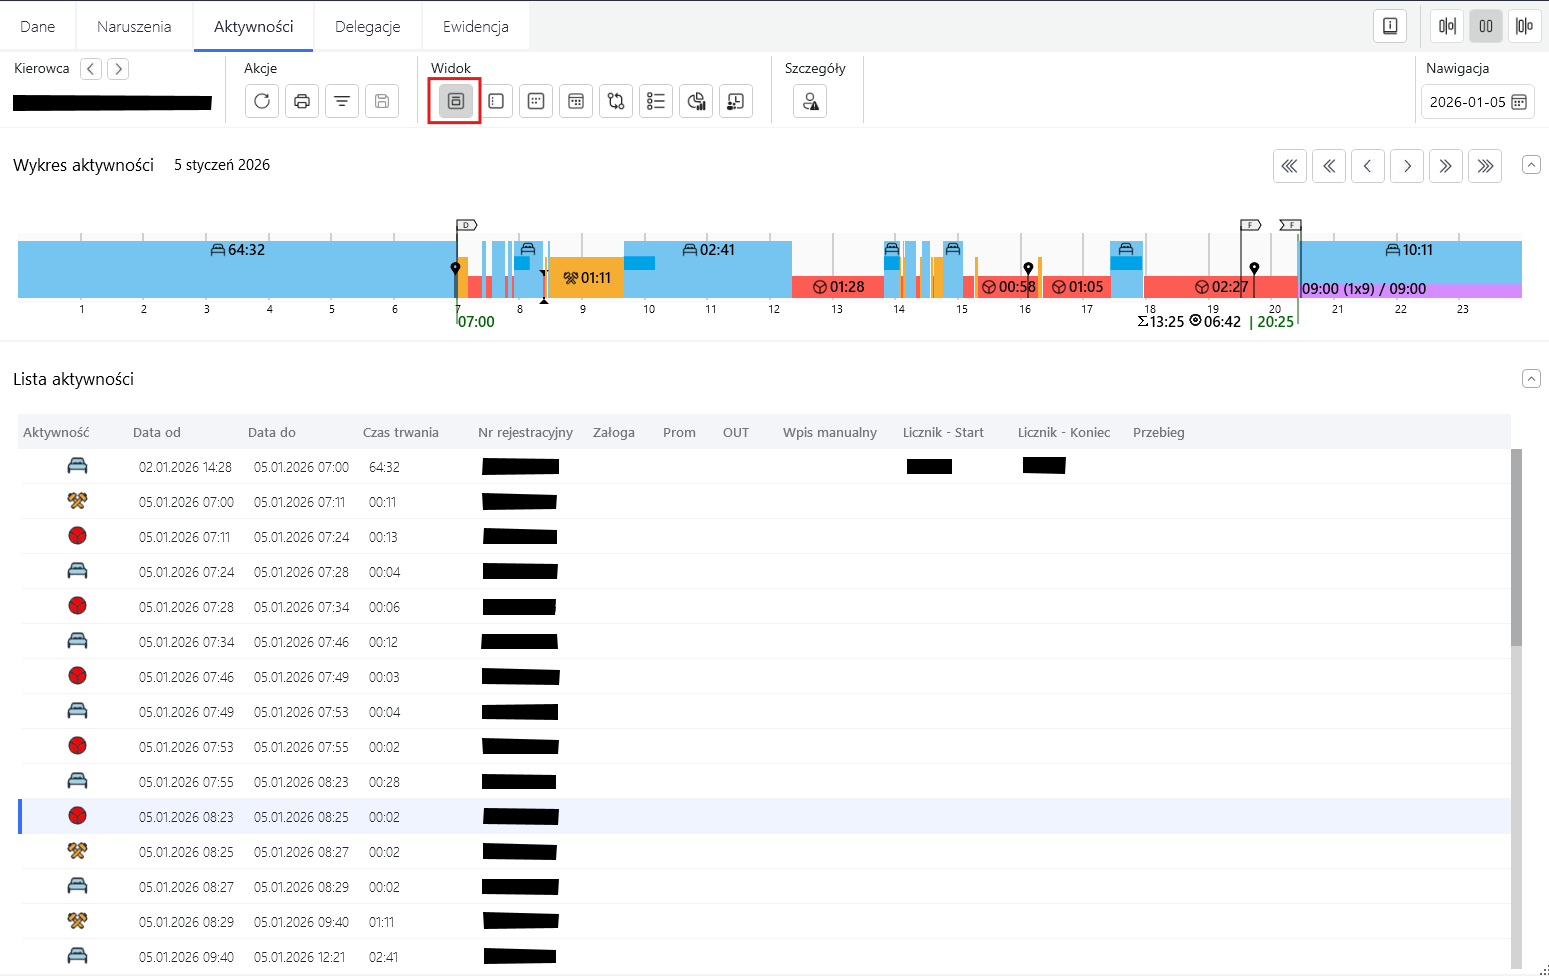1549x976 pixels.
Task: Switch to the Naruszenia tab
Action: (x=134, y=26)
